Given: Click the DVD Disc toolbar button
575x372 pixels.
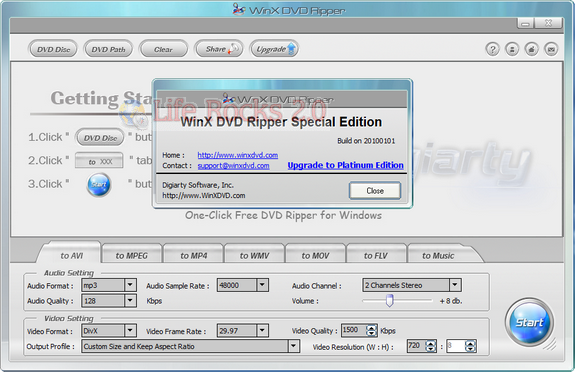Looking at the screenshot, I should (53, 49).
